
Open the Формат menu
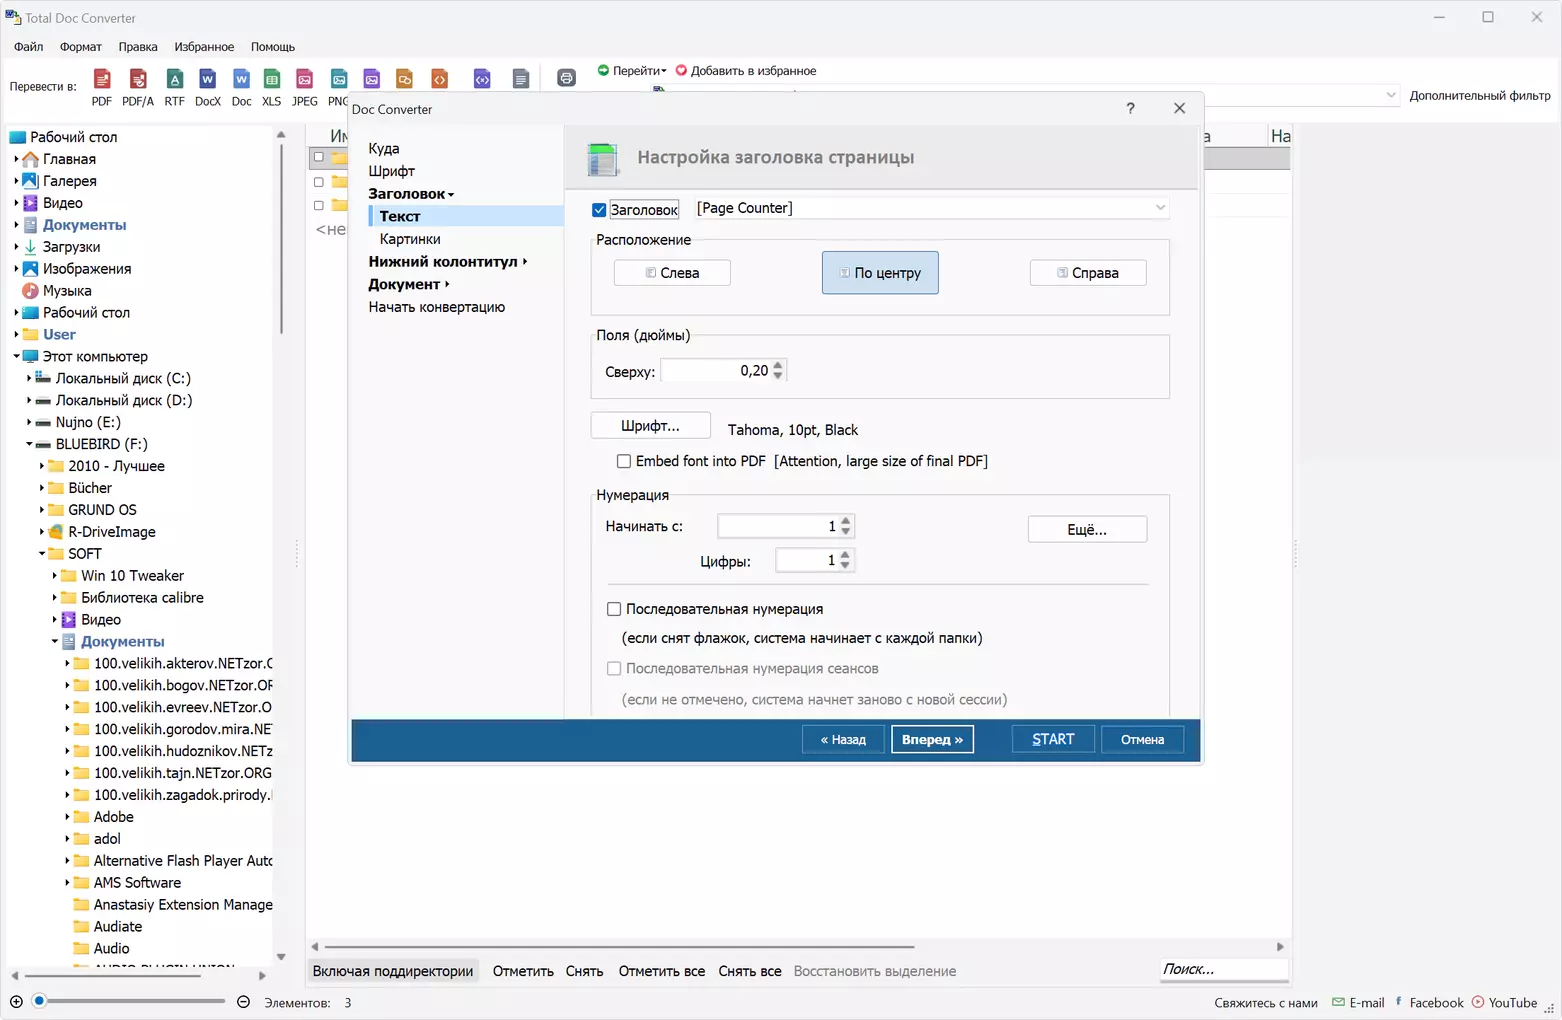coord(81,47)
